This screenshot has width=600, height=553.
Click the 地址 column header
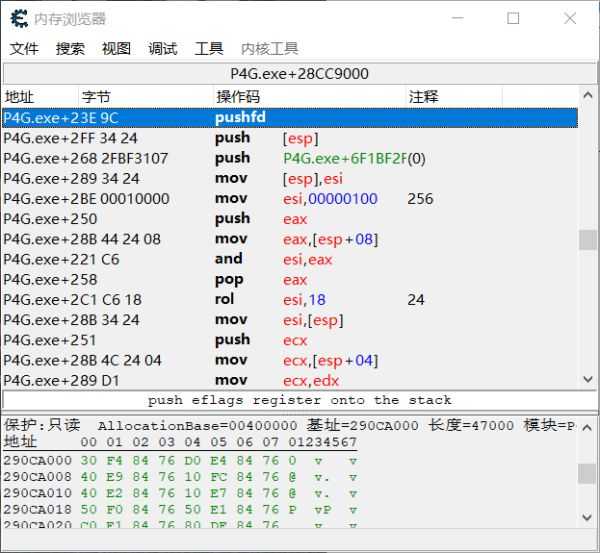click(x=20, y=97)
